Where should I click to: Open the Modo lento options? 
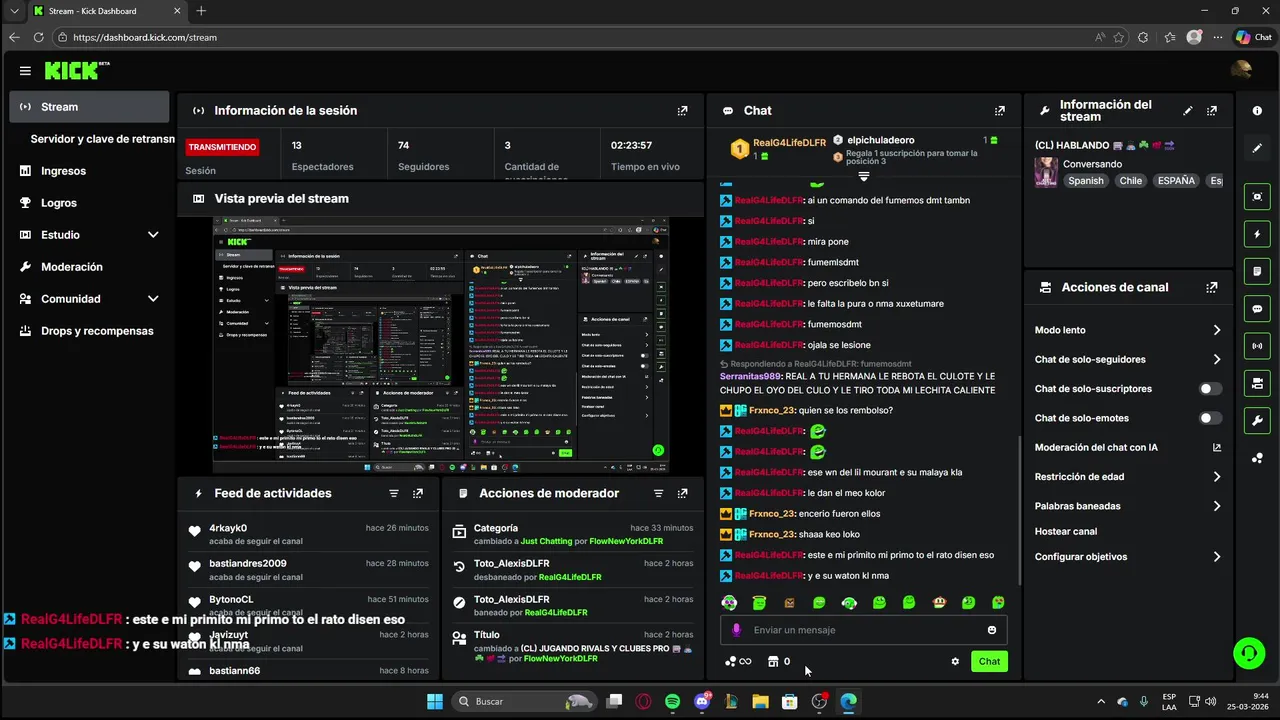click(x=1127, y=330)
